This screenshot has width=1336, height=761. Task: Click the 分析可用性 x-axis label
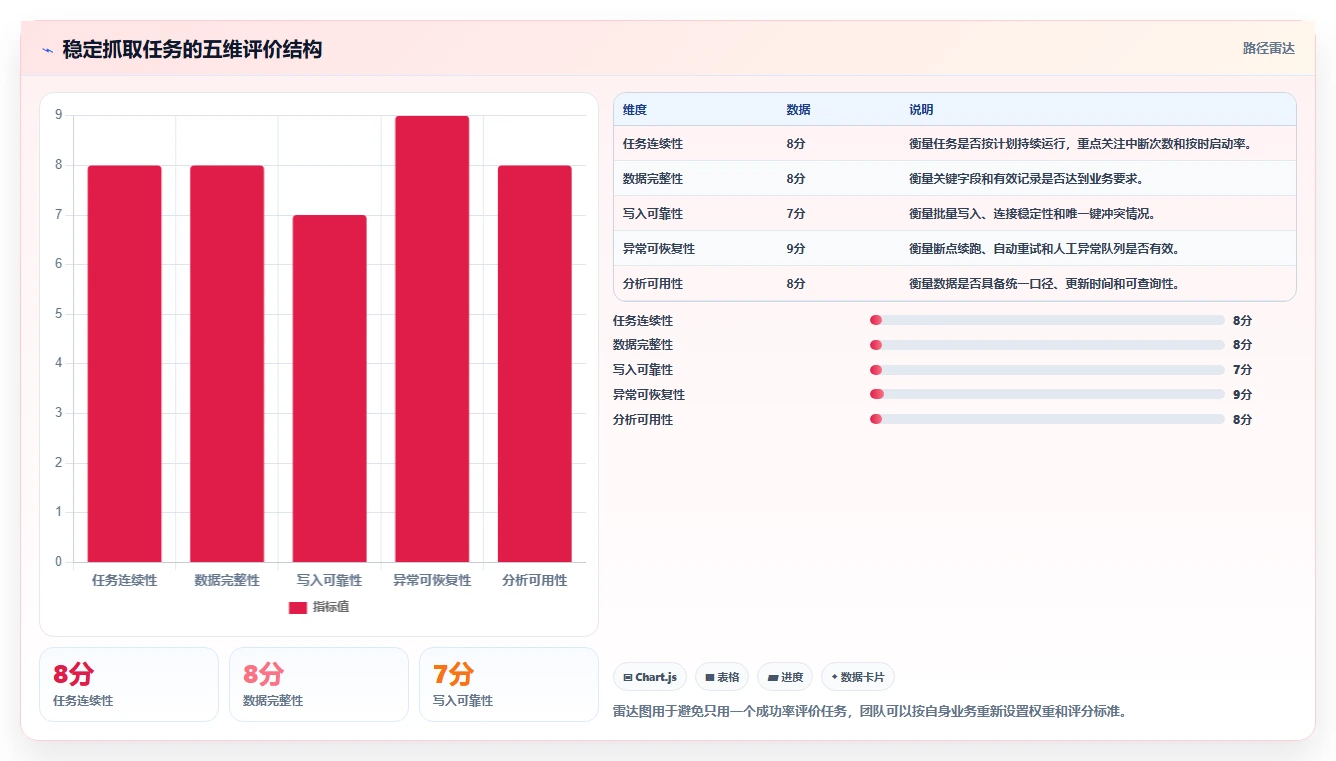click(535, 580)
